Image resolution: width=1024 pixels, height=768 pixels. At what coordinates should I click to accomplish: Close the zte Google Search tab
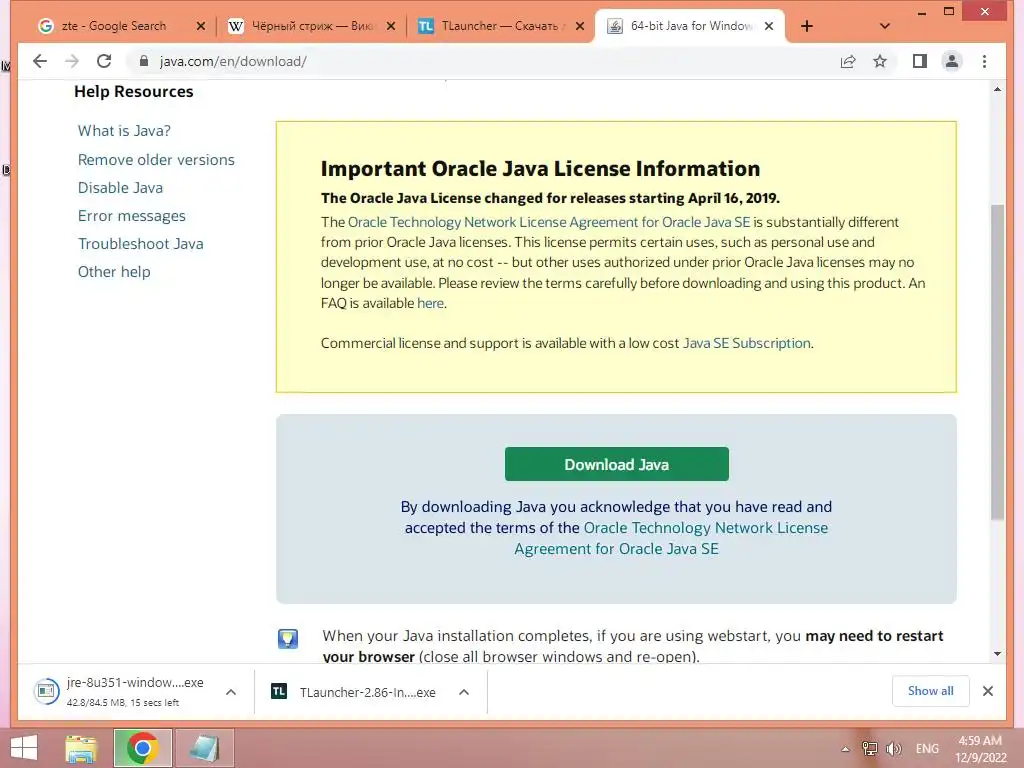(200, 26)
